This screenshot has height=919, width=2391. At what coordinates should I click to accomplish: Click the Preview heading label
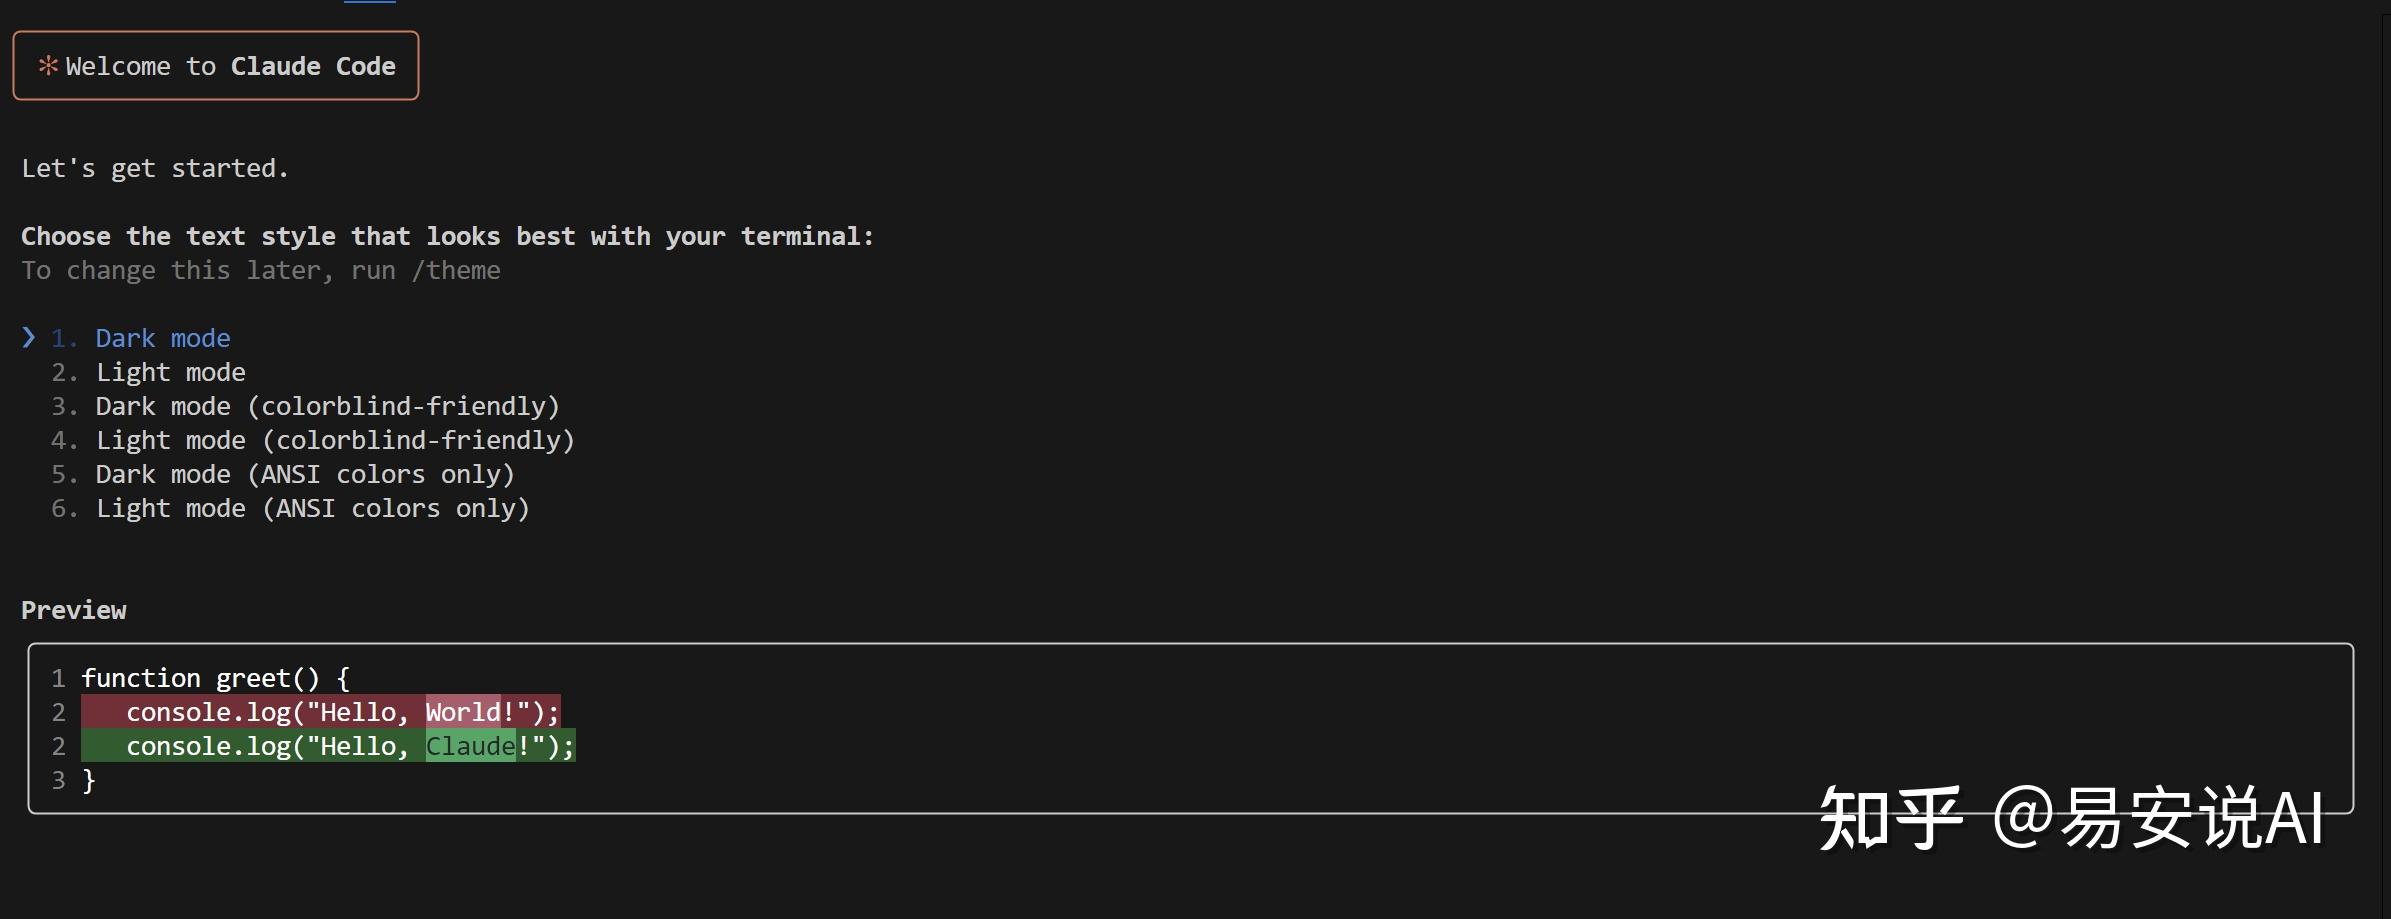click(x=74, y=610)
